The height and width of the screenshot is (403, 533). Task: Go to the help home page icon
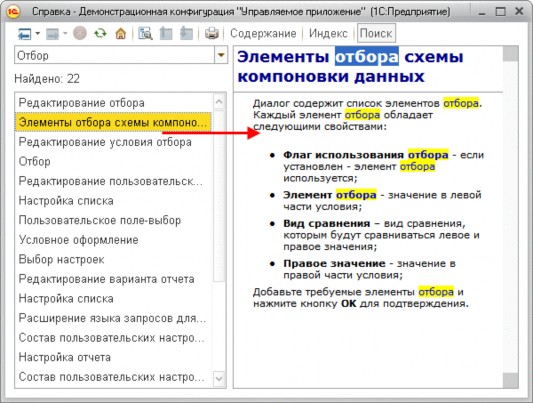point(121,33)
